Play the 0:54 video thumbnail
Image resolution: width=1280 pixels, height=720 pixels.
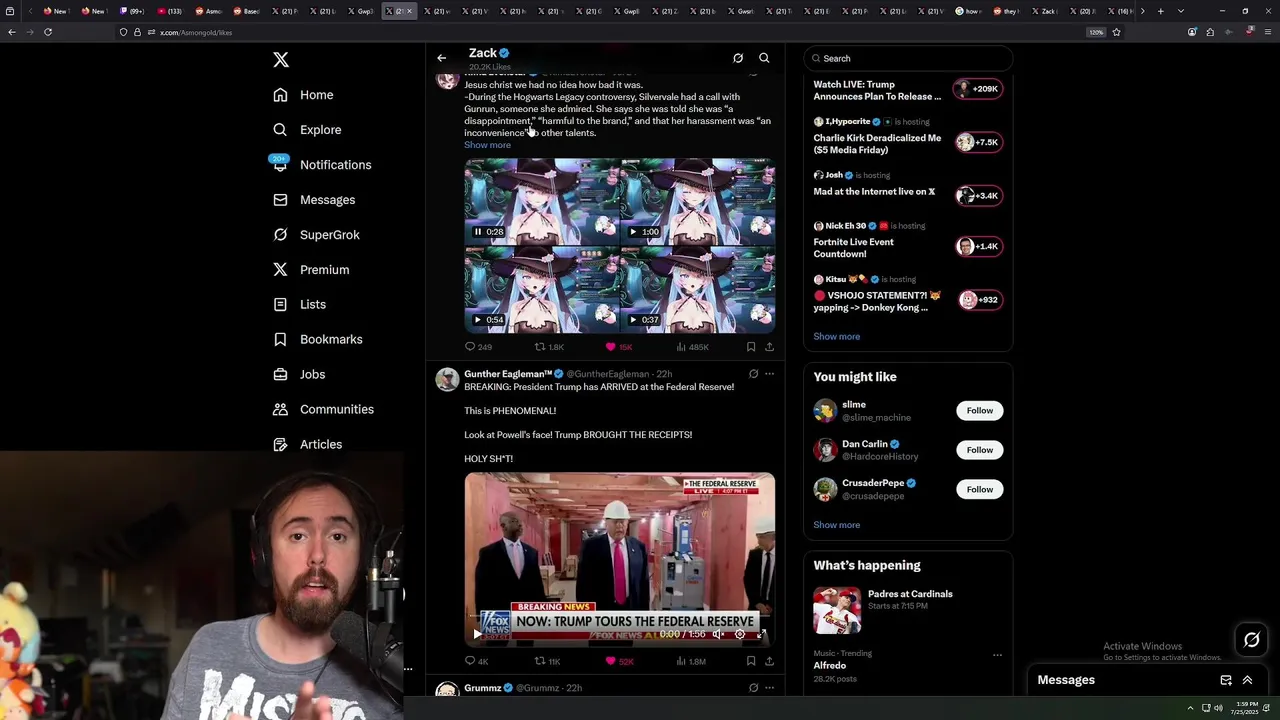[x=478, y=320]
